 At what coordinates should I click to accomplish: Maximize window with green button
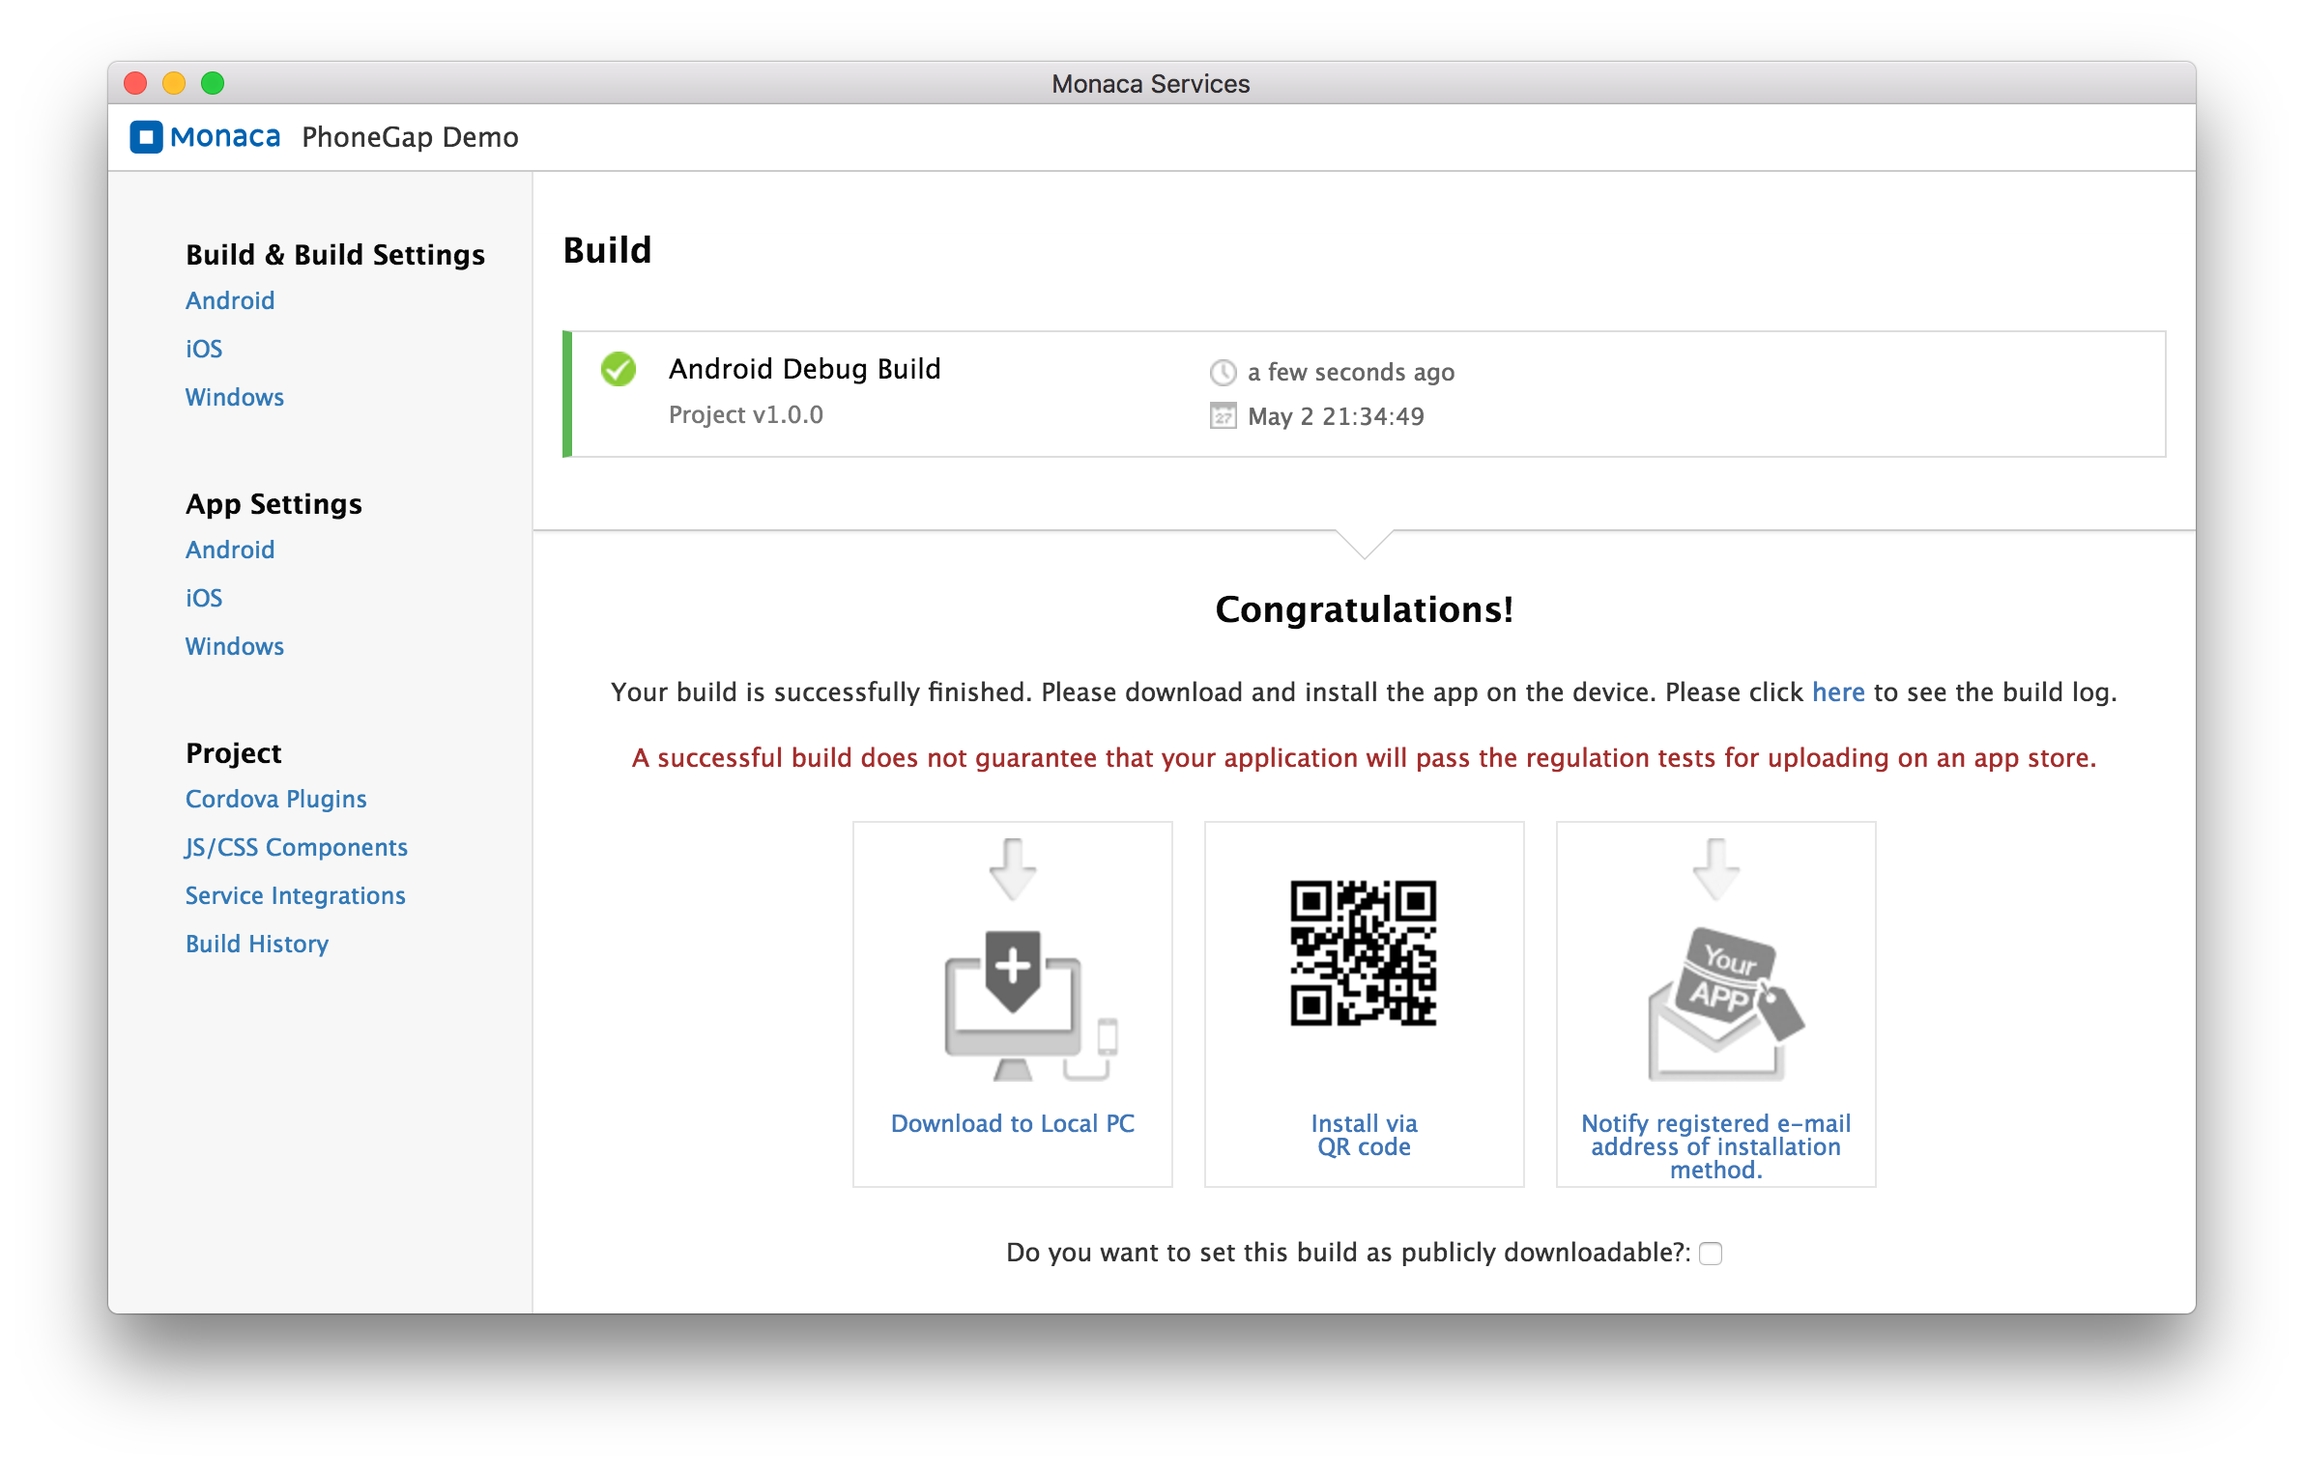pos(212,83)
